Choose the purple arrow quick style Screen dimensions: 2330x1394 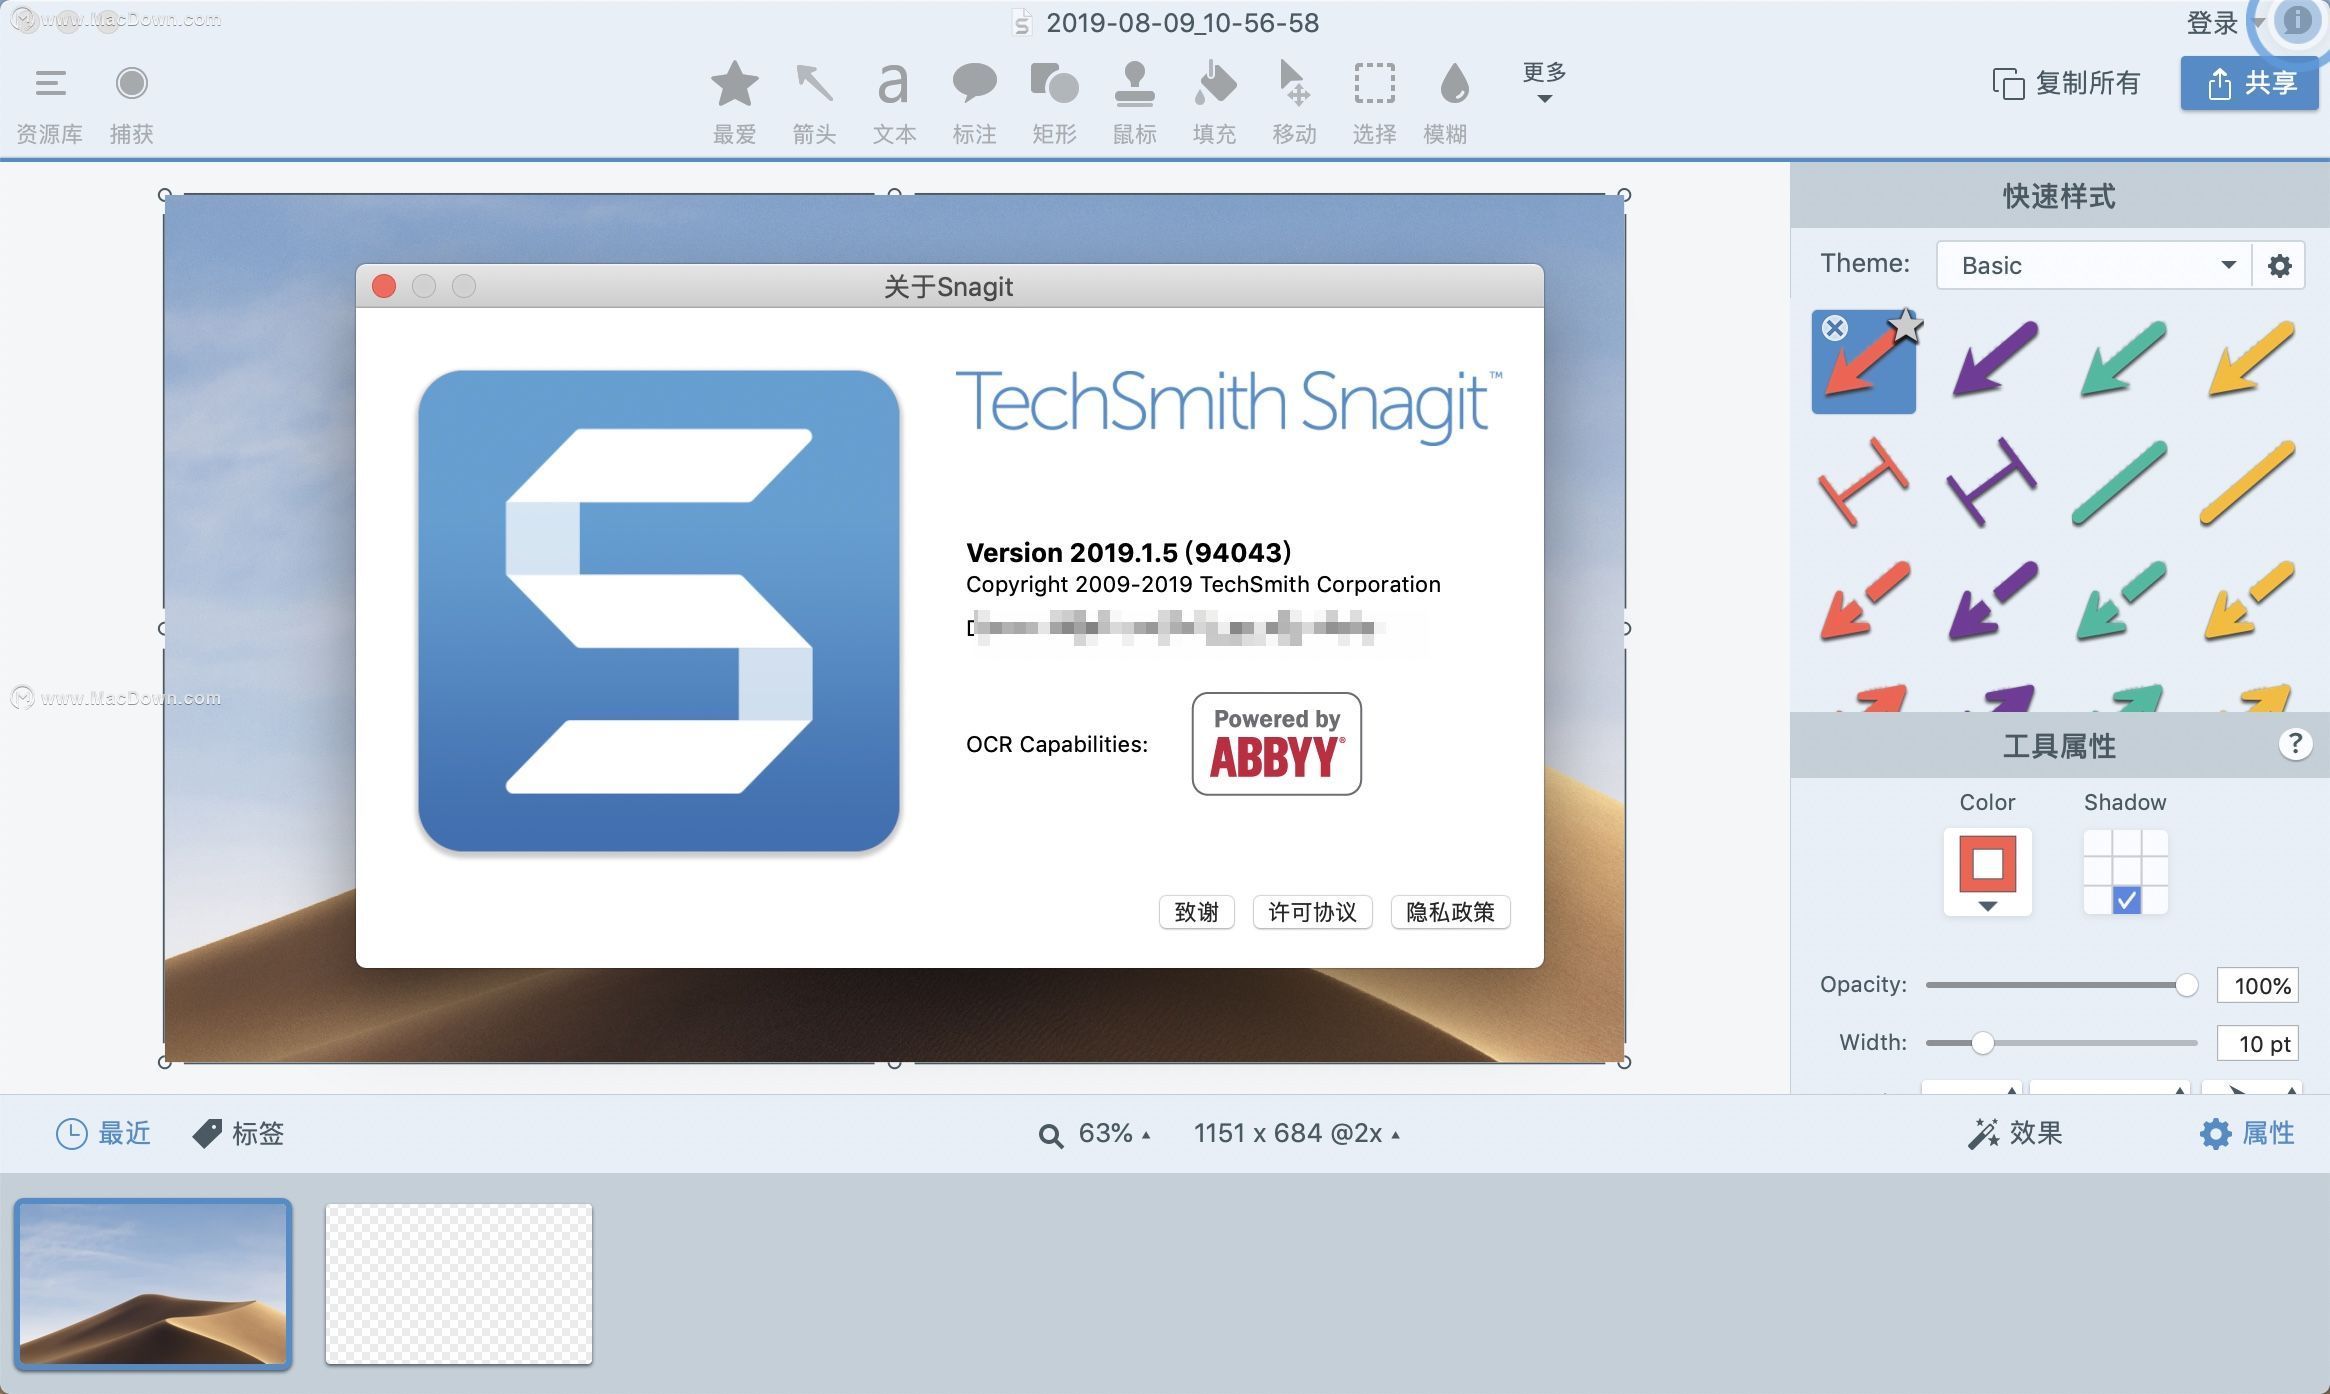(1993, 359)
